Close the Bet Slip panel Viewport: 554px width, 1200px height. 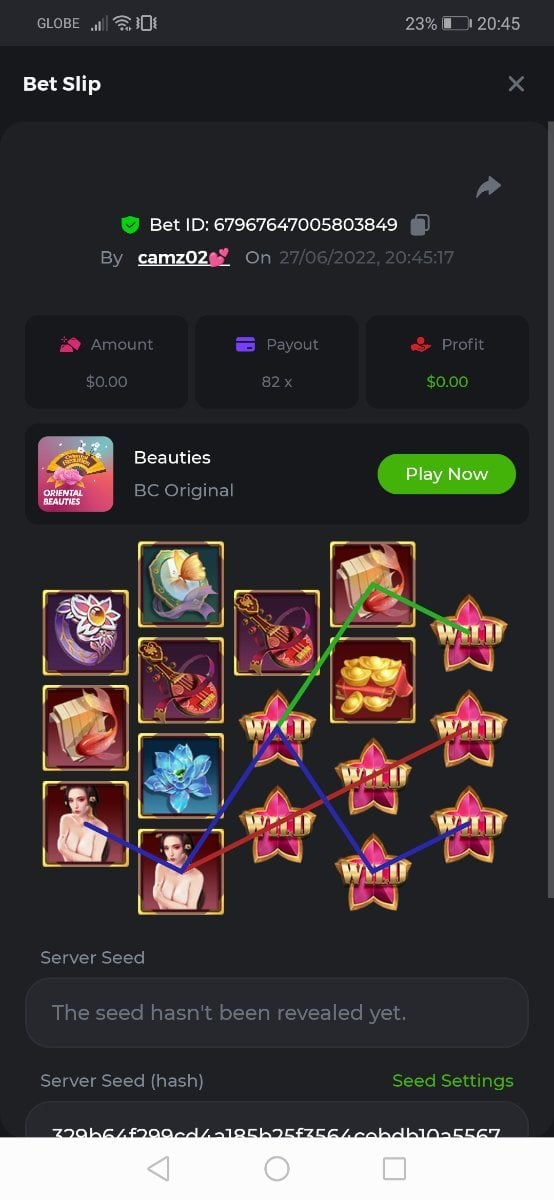click(516, 84)
